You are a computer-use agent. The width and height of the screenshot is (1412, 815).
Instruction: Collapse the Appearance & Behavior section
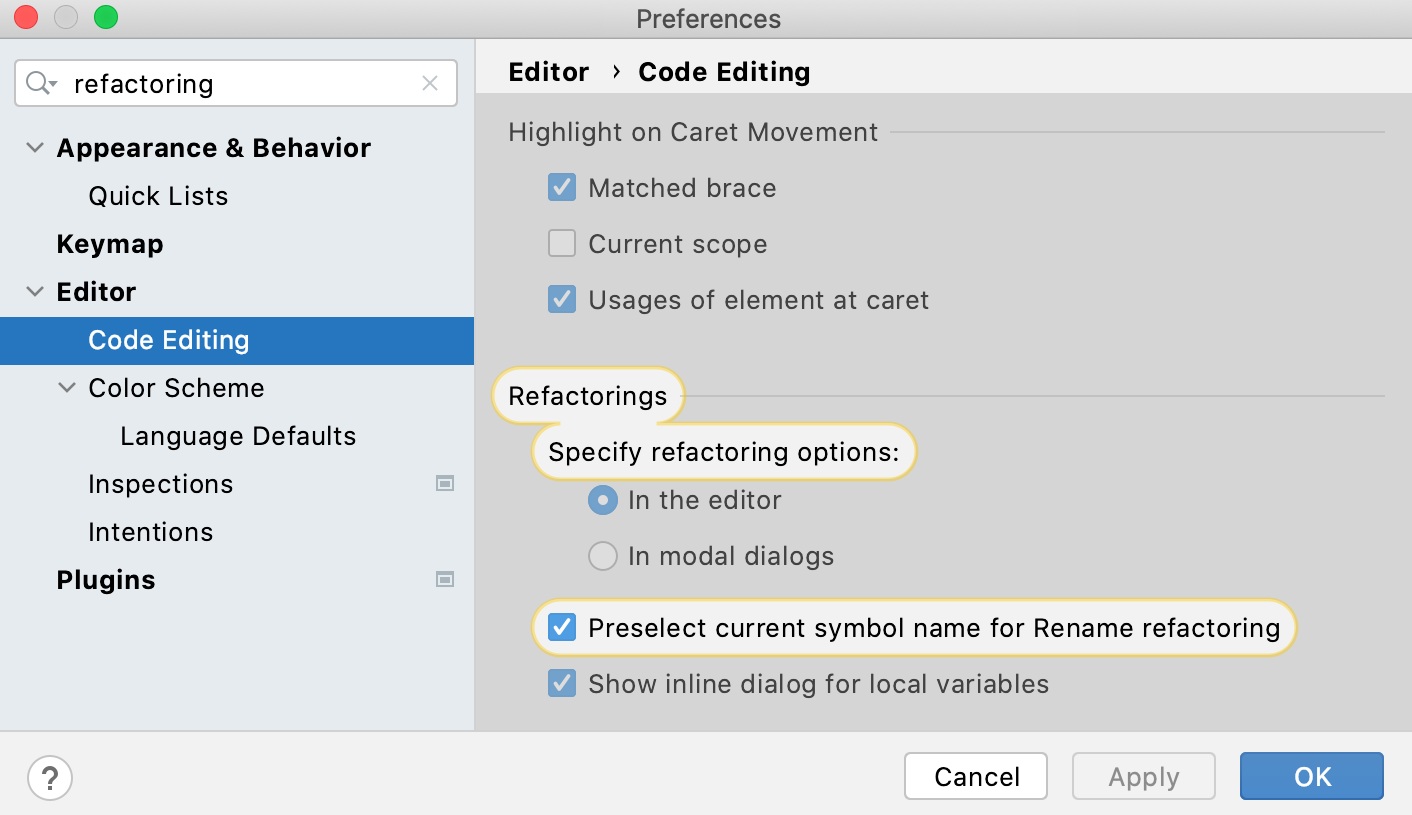coord(35,147)
